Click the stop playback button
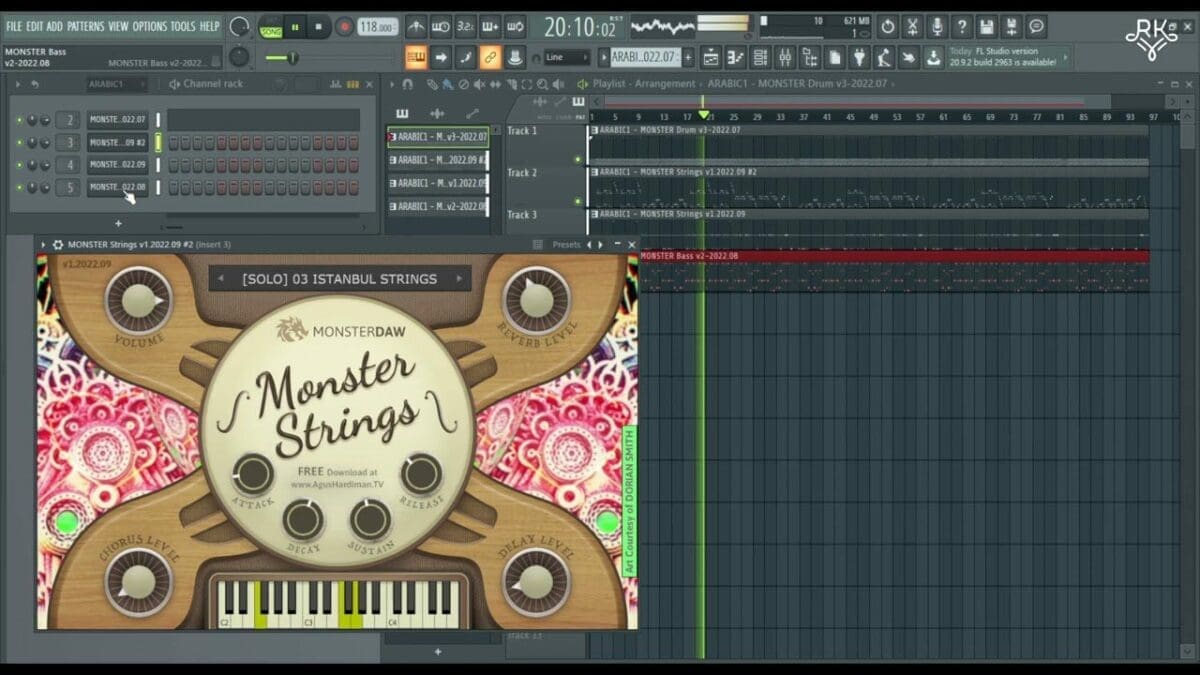 tap(320, 27)
